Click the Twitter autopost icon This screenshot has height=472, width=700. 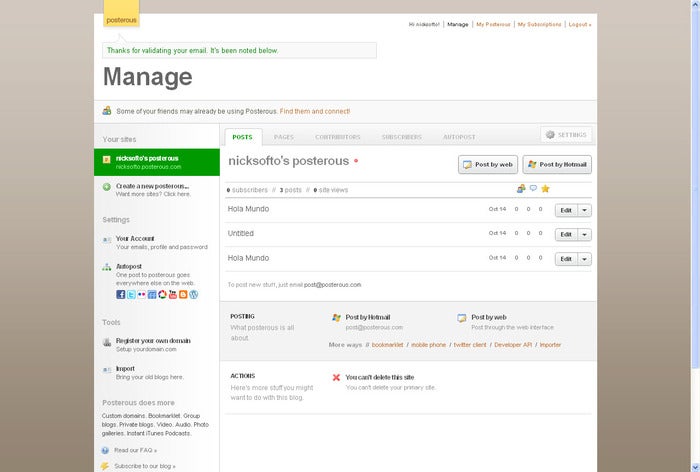pyautogui.click(x=131, y=294)
